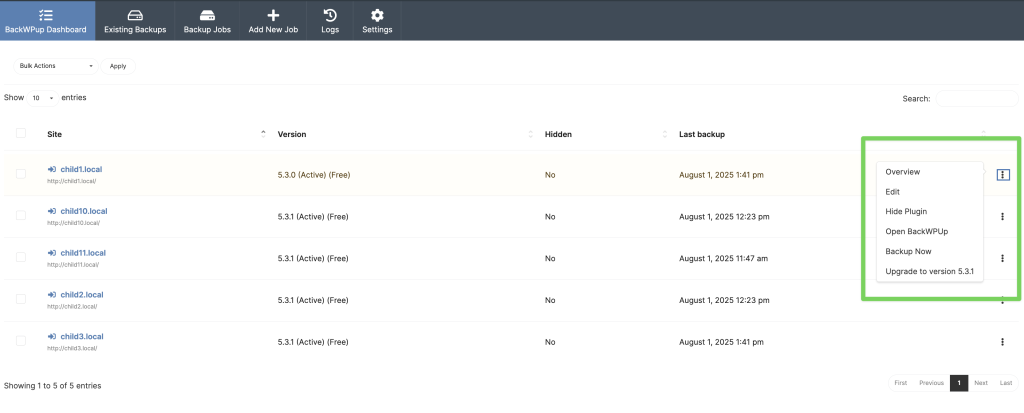Check the child3.local row checkbox
The image size is (1024, 413).
tap(21, 341)
